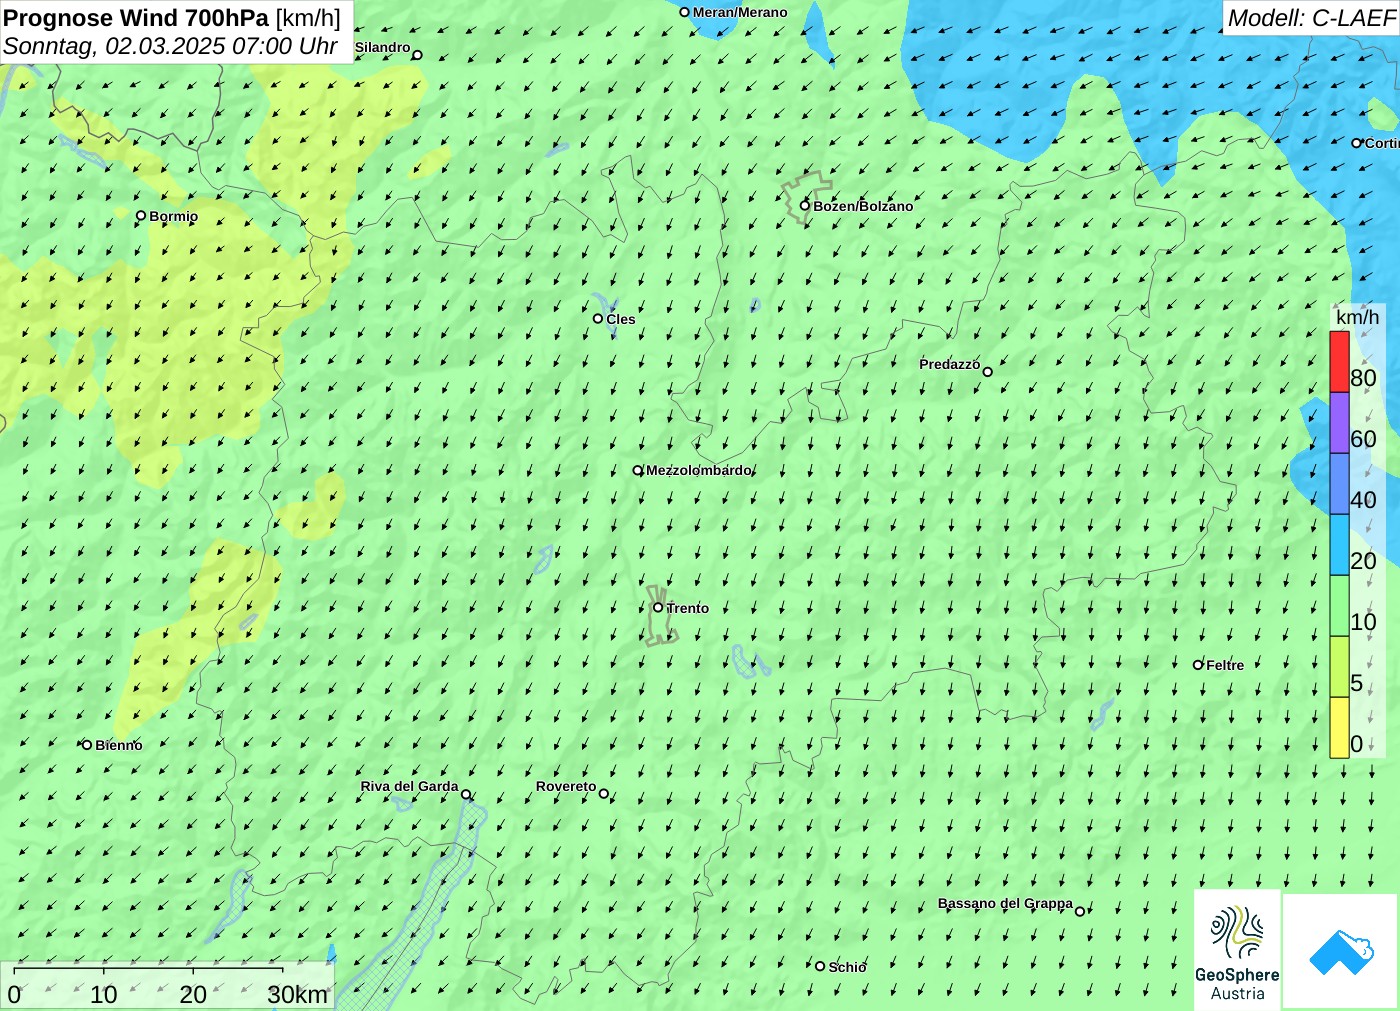The height and width of the screenshot is (1011, 1400).
Task: Click the 'Prognose Wind 700hPa' title text
Action: click(136, 18)
